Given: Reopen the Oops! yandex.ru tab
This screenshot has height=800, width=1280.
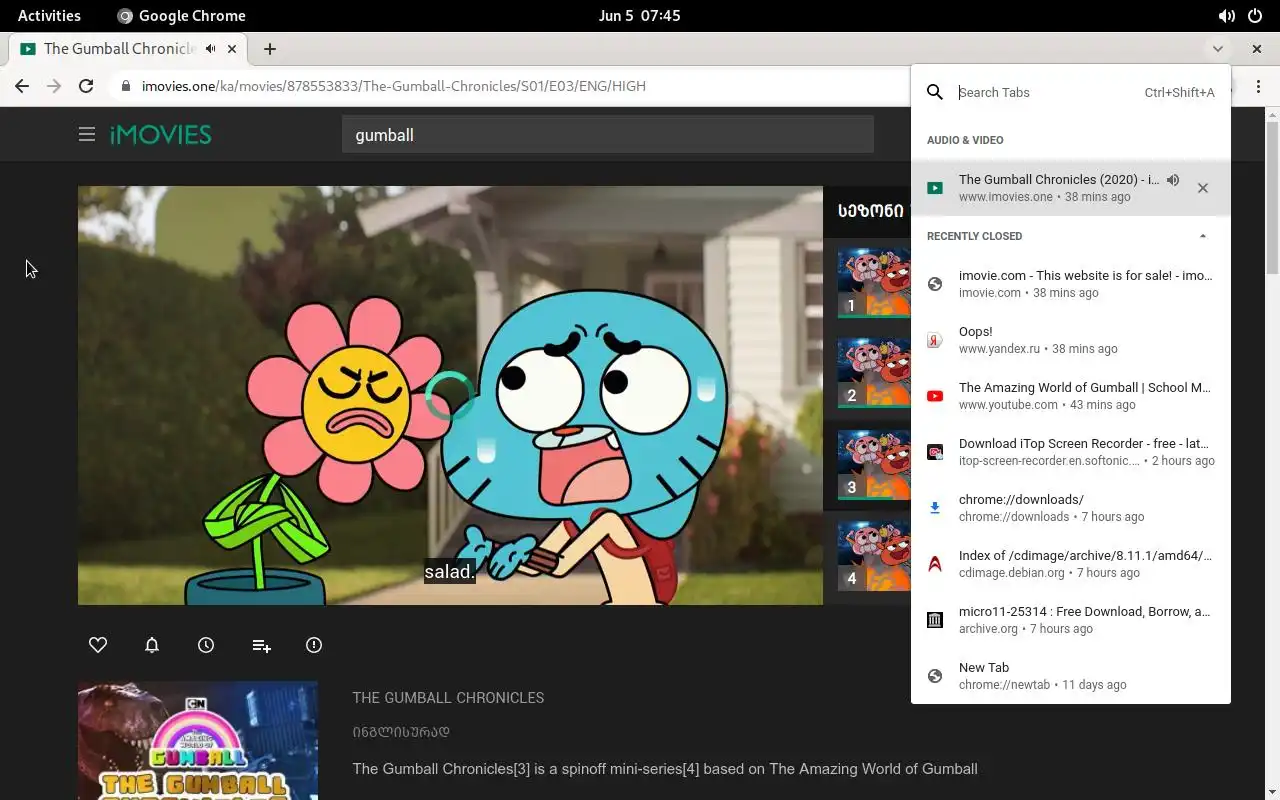Looking at the screenshot, I should coord(1071,340).
